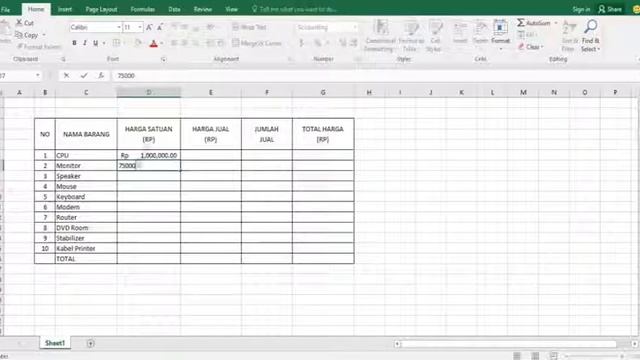Select the cell labeled Kabel Printer
This screenshot has height=360, width=640.
click(86, 248)
